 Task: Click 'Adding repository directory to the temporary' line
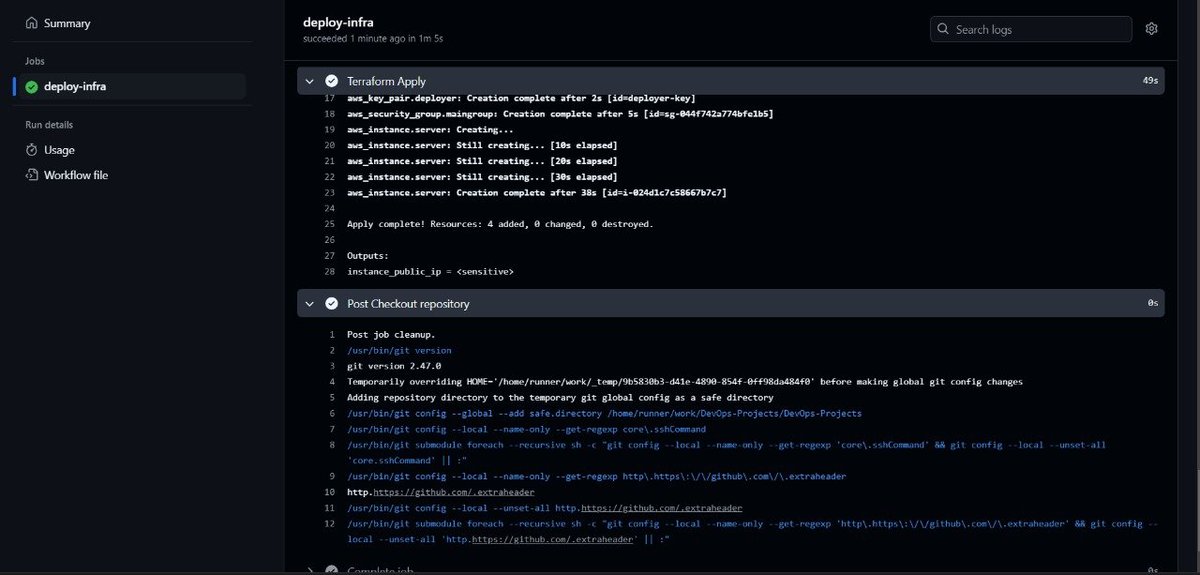pyautogui.click(x=560, y=397)
